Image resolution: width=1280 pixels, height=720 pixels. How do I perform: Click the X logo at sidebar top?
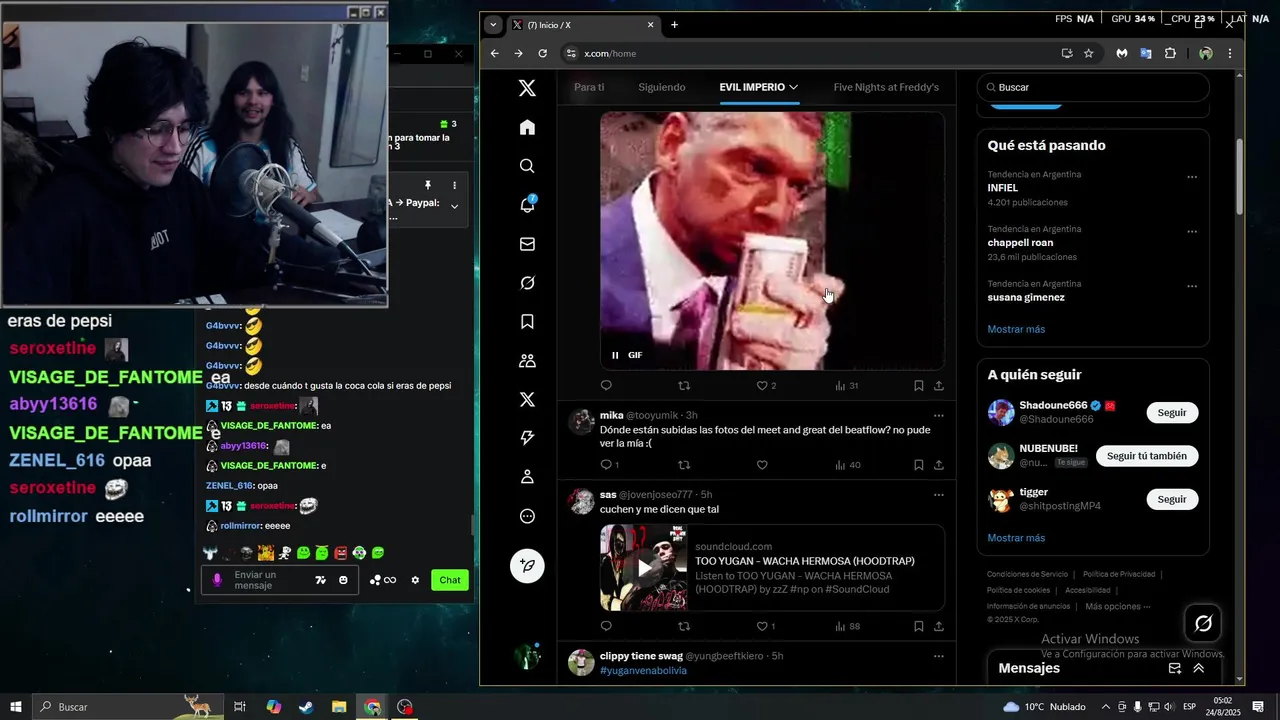[527, 88]
